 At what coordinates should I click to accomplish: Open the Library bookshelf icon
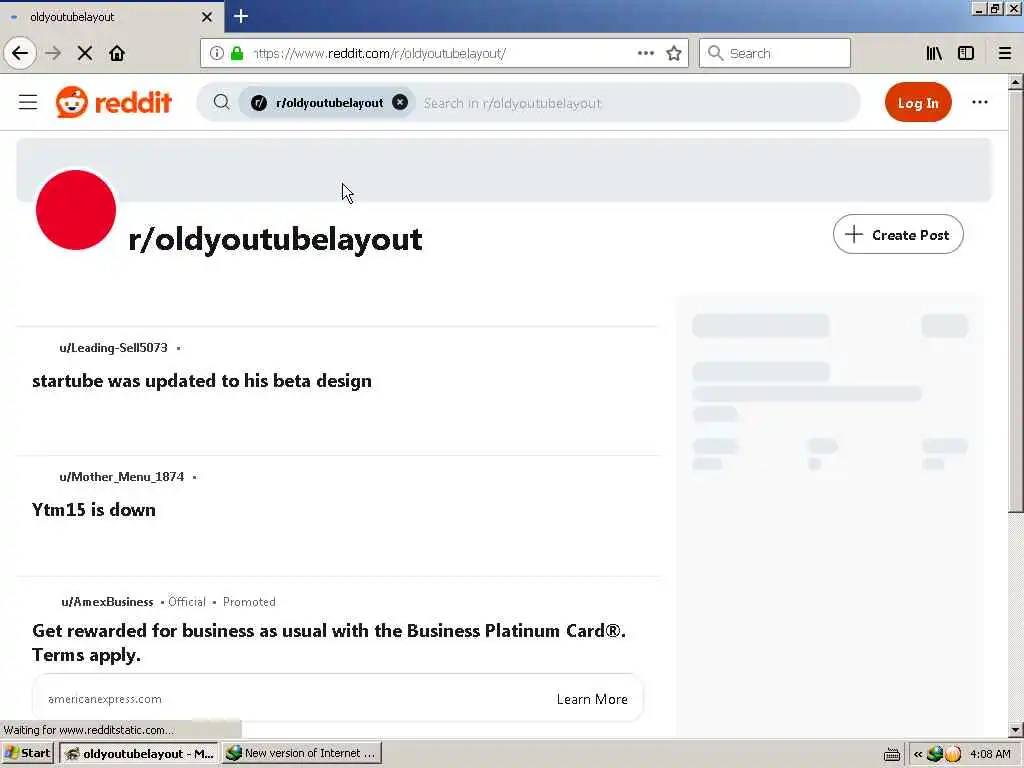tap(934, 53)
